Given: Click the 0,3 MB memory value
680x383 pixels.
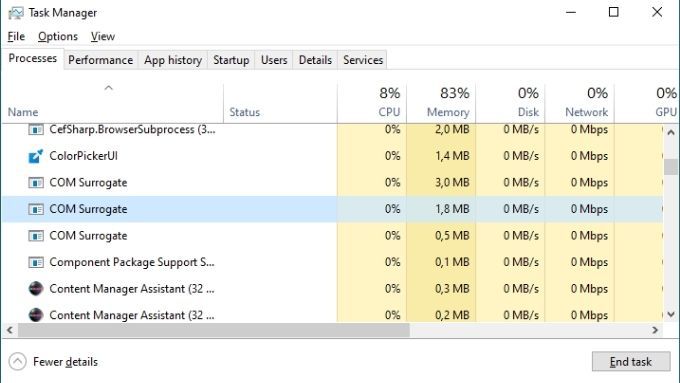Looking at the screenshot, I should [x=452, y=289].
